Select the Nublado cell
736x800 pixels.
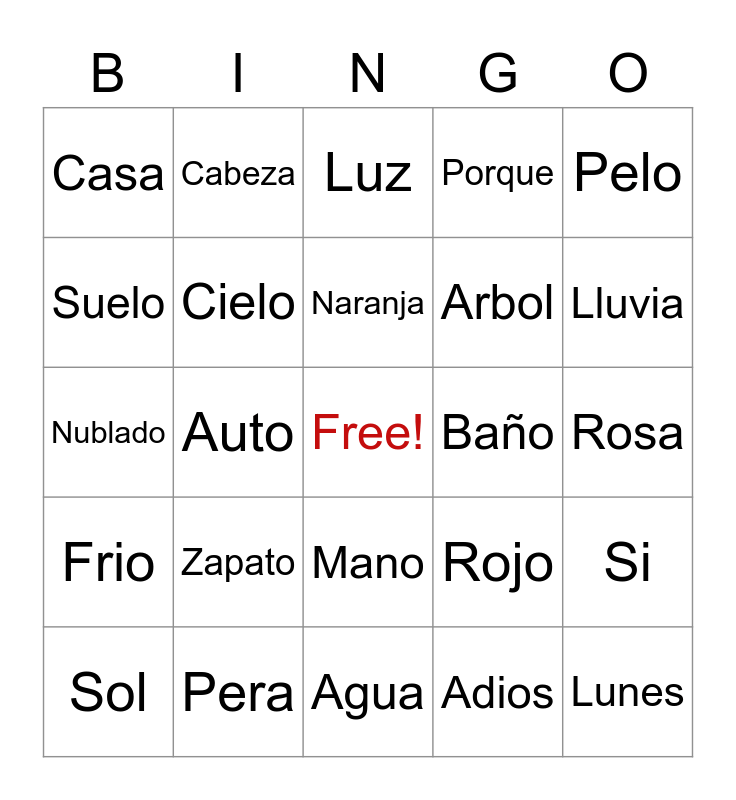point(108,432)
